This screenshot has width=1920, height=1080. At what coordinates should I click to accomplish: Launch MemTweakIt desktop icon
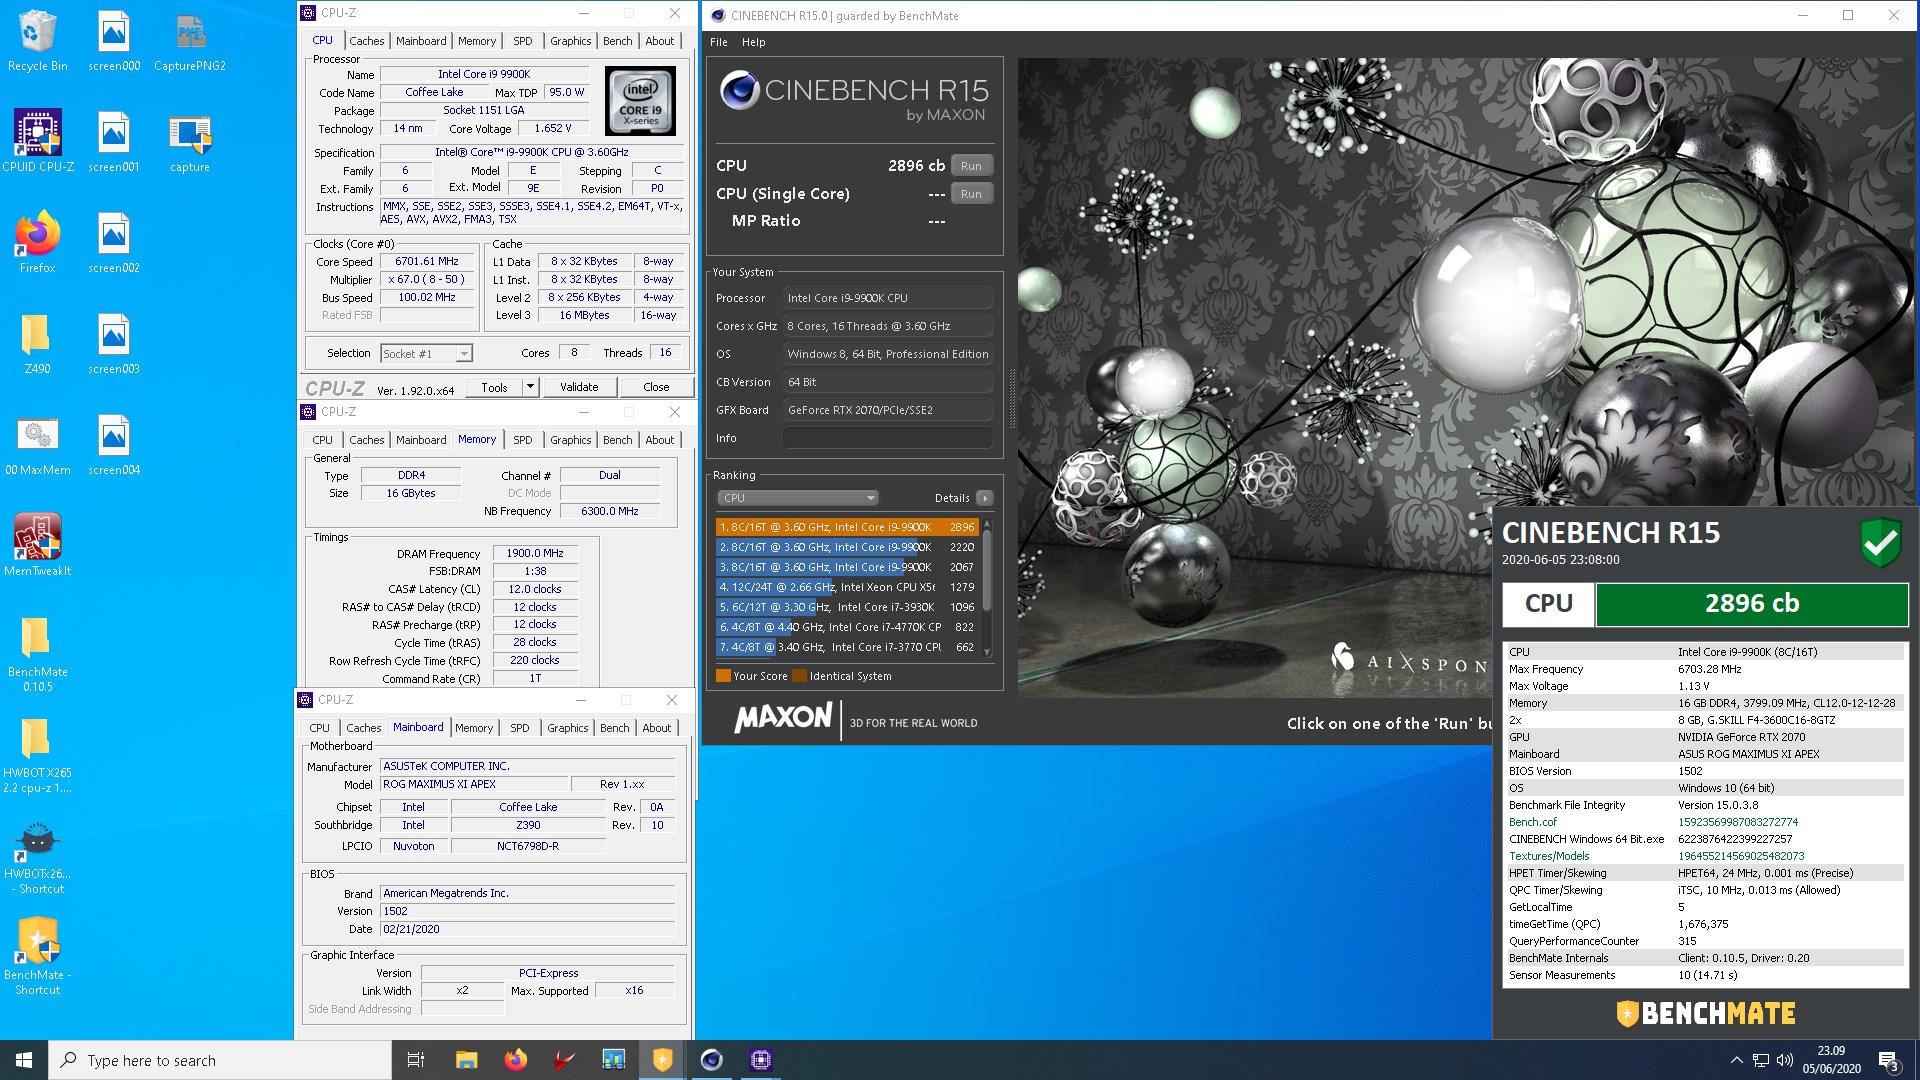(37, 545)
